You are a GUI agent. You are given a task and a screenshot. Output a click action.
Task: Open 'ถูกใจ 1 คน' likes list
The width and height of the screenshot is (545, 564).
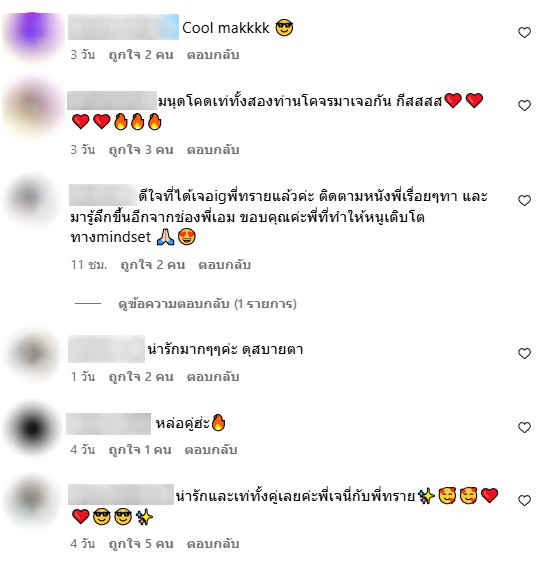[x=140, y=450]
